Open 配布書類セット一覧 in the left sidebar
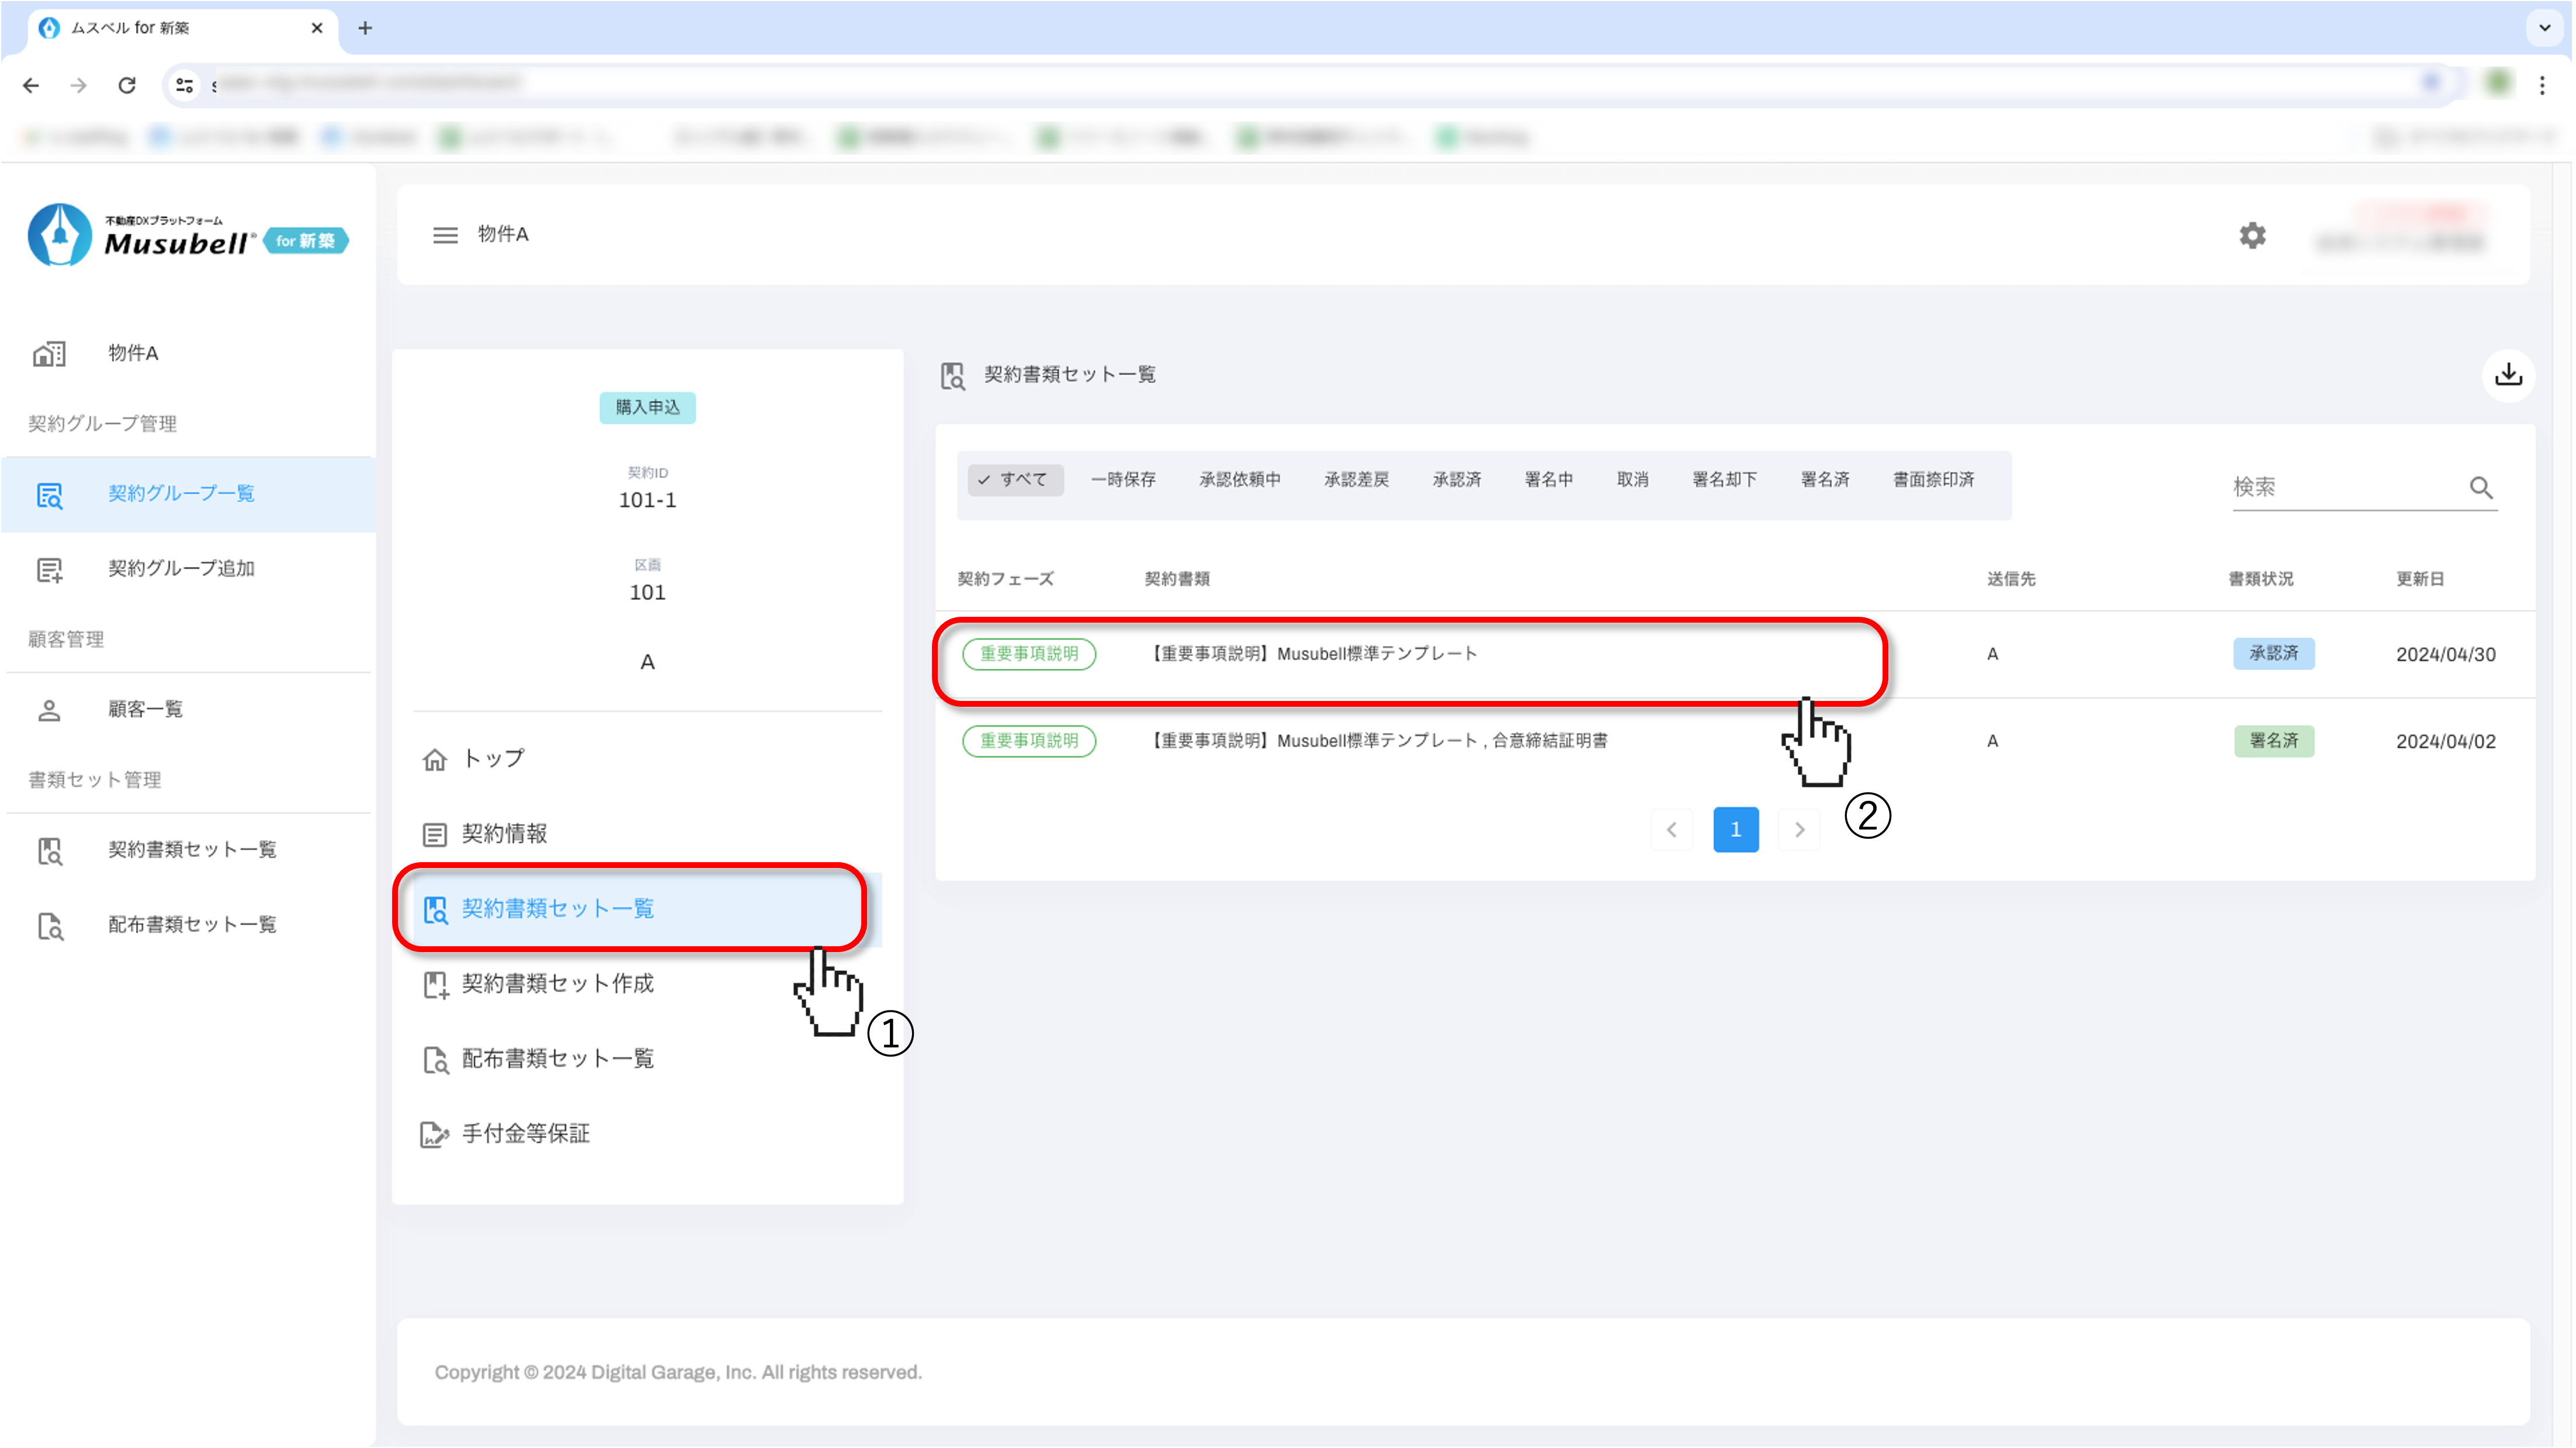 point(191,925)
